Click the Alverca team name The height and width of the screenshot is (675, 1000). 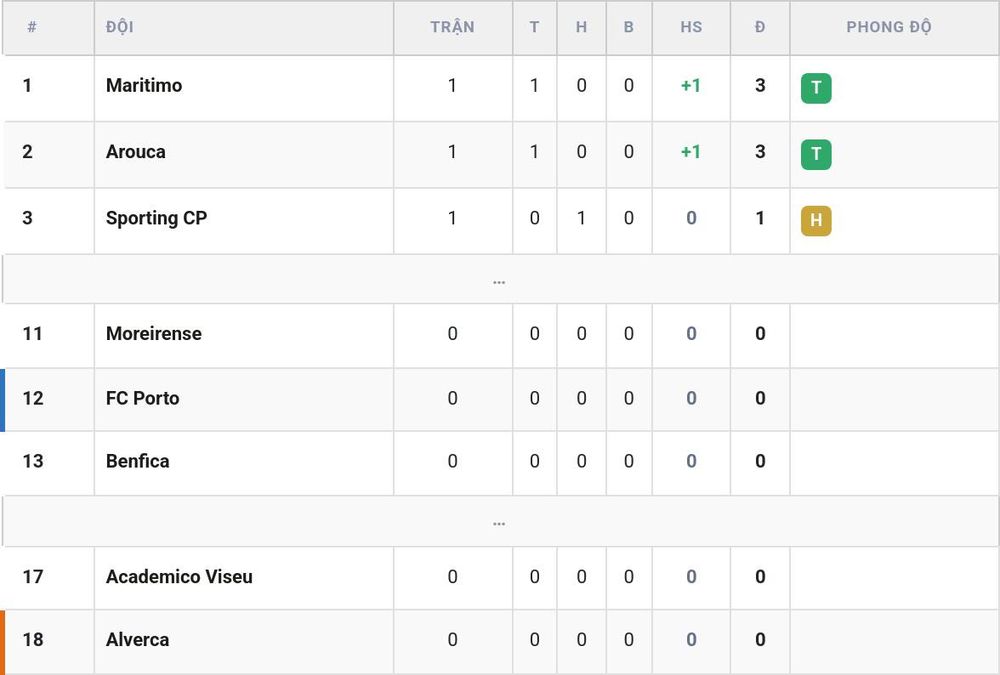tap(138, 640)
